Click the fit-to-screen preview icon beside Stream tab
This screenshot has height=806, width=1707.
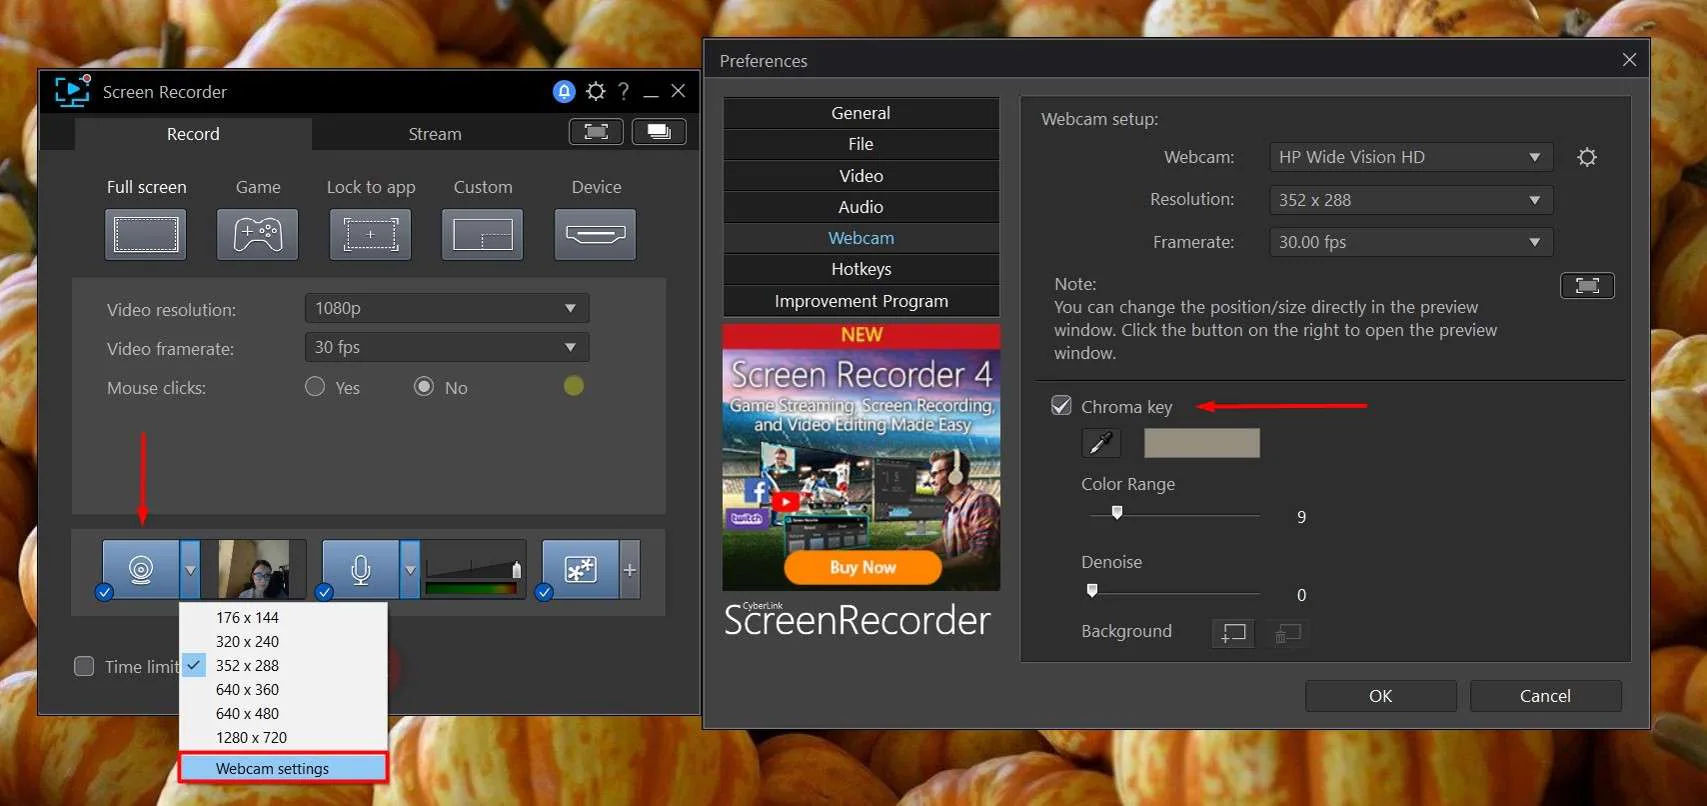tap(596, 132)
